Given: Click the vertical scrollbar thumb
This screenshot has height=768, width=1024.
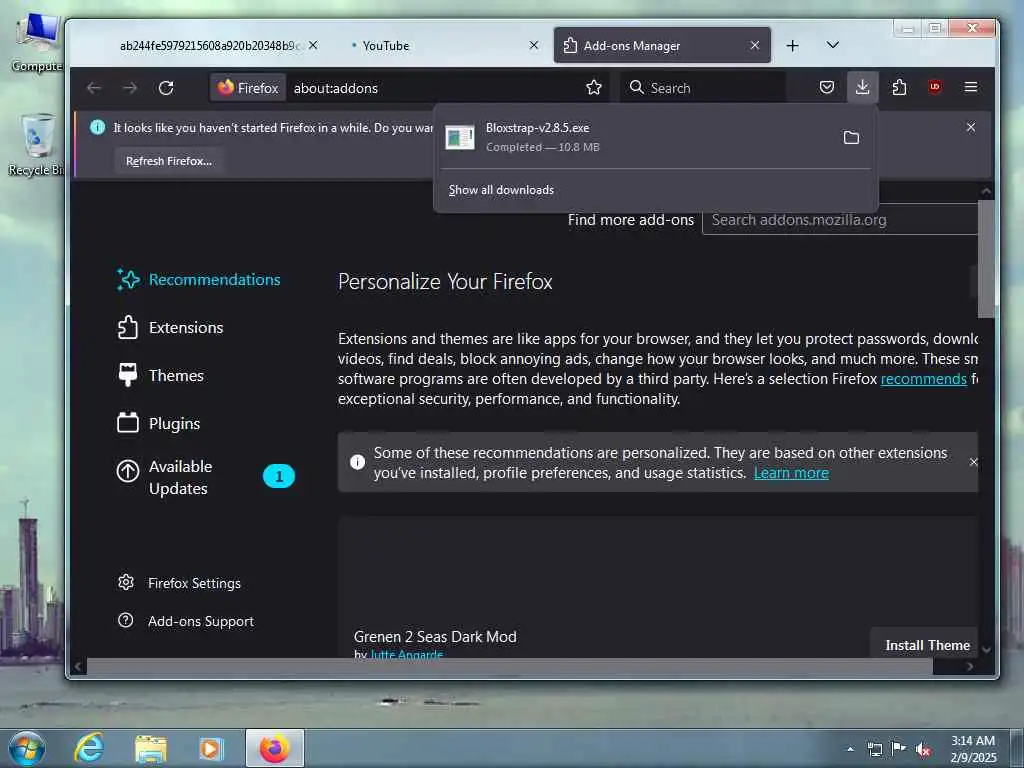Looking at the screenshot, I should point(986,259).
